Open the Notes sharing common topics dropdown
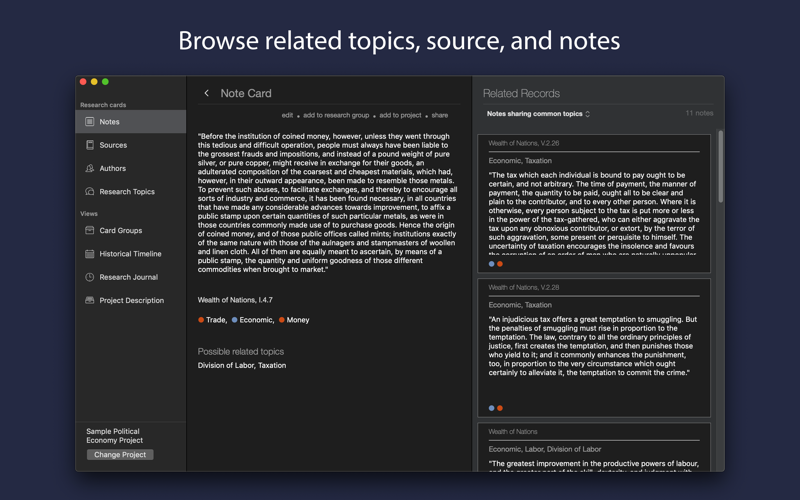 [538, 114]
